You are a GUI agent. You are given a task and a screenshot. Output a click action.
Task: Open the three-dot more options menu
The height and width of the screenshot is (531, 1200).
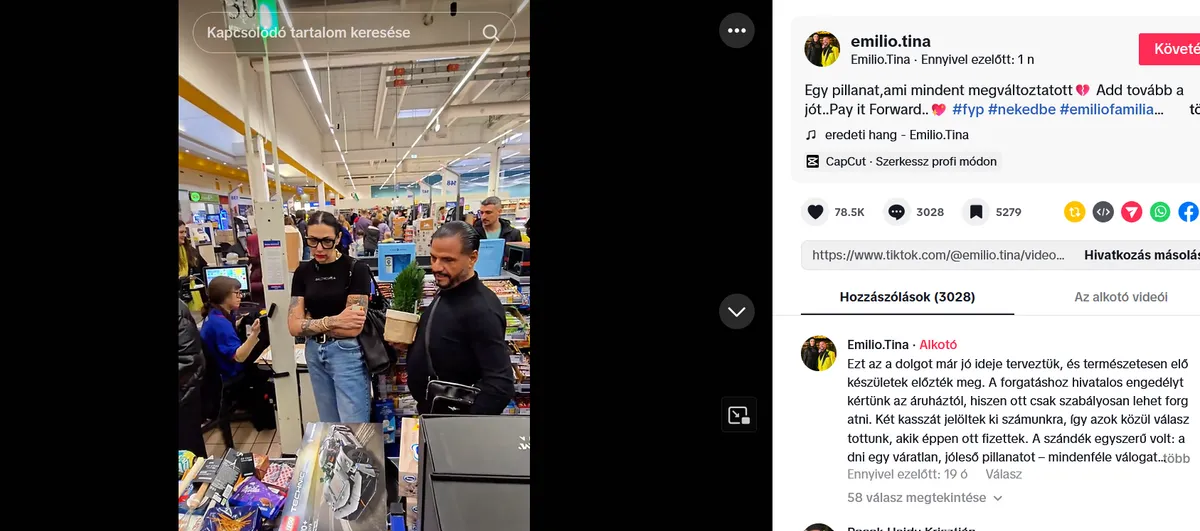pos(737,31)
